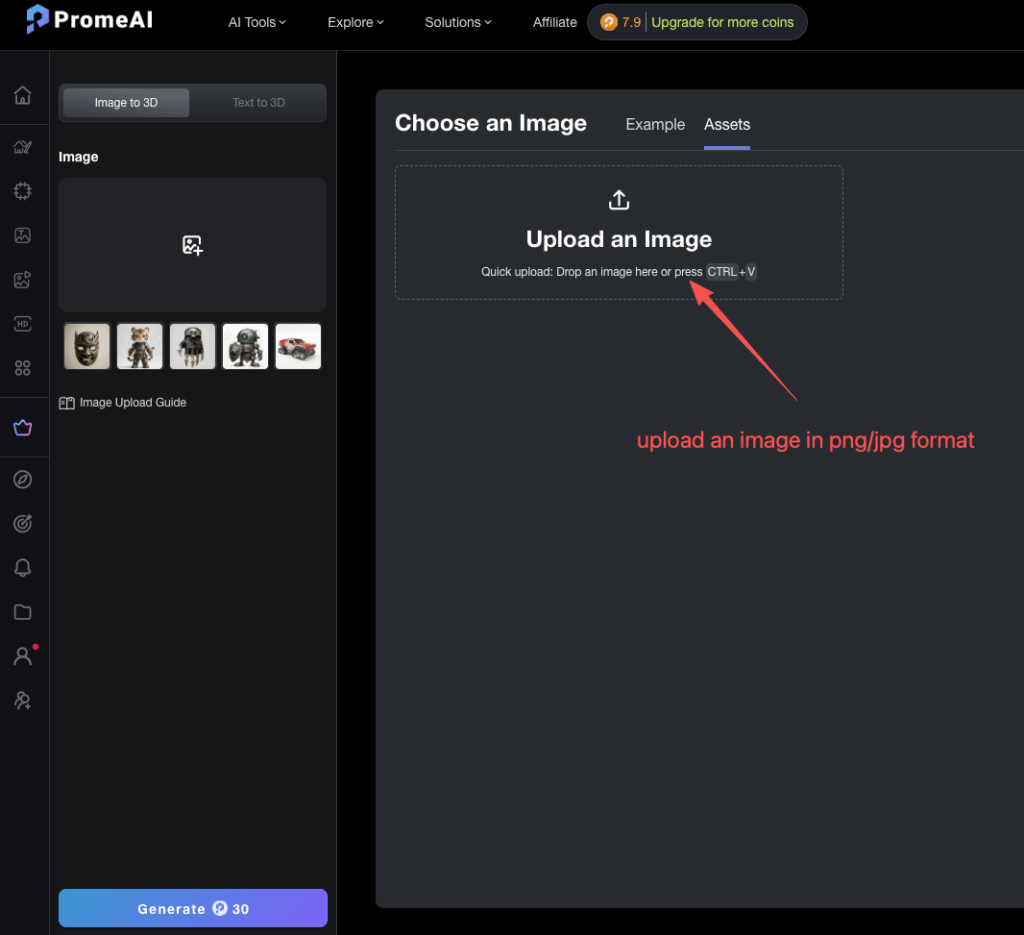Switch to the Assets tab
1024x935 pixels.
(x=727, y=124)
